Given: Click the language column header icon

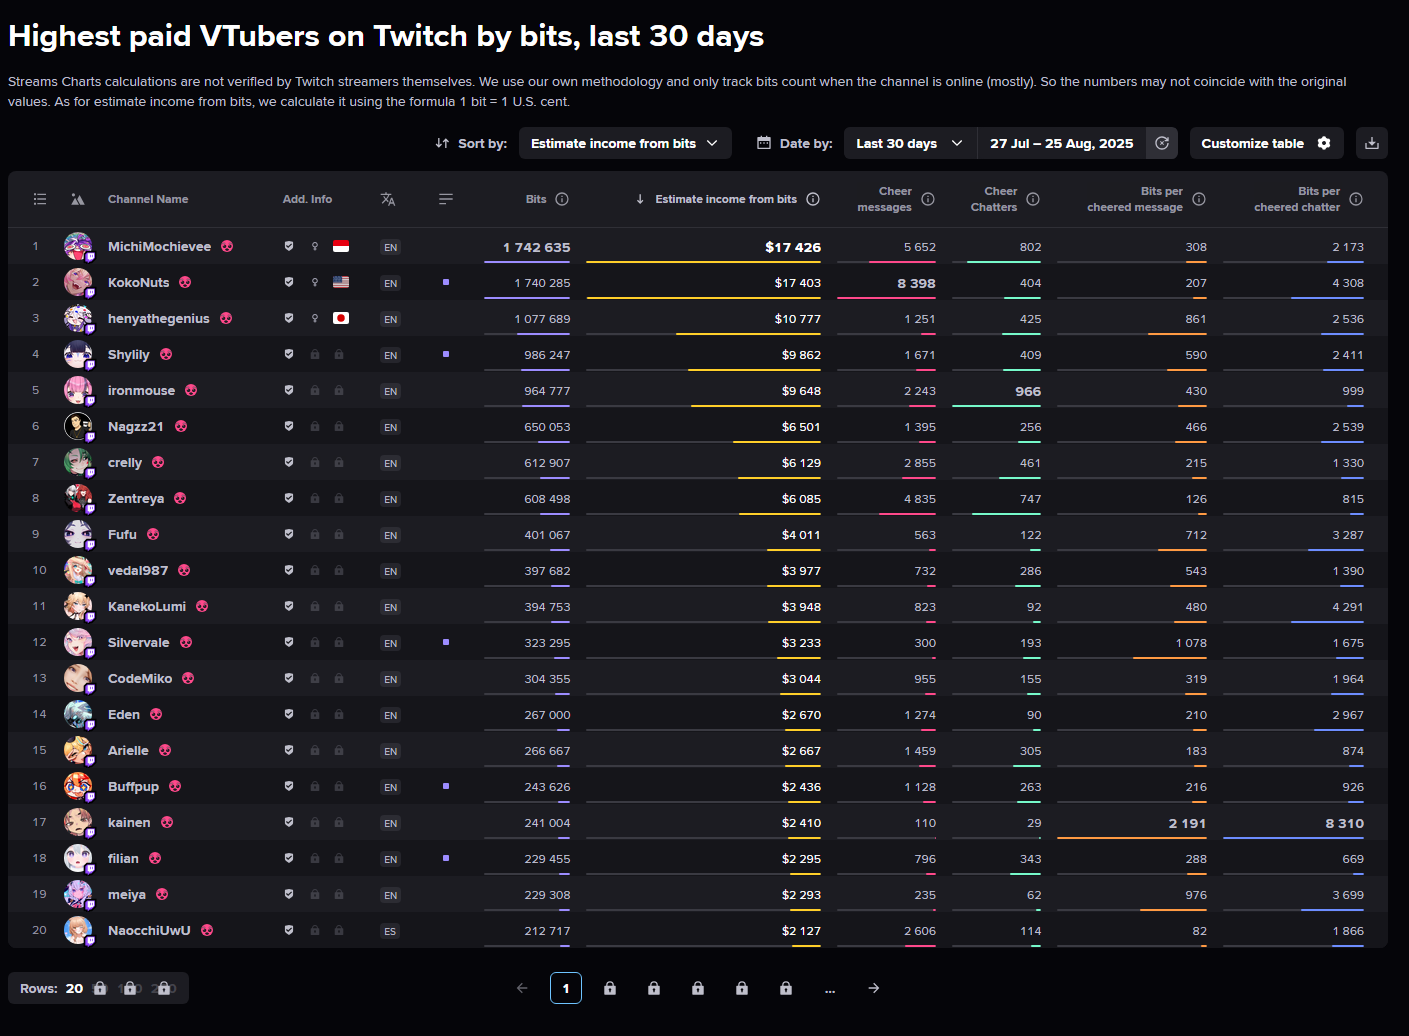Looking at the screenshot, I should (x=388, y=199).
